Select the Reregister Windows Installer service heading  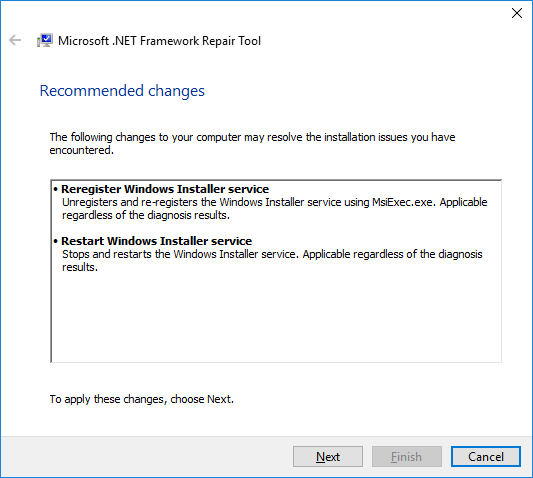pyautogui.click(x=165, y=189)
